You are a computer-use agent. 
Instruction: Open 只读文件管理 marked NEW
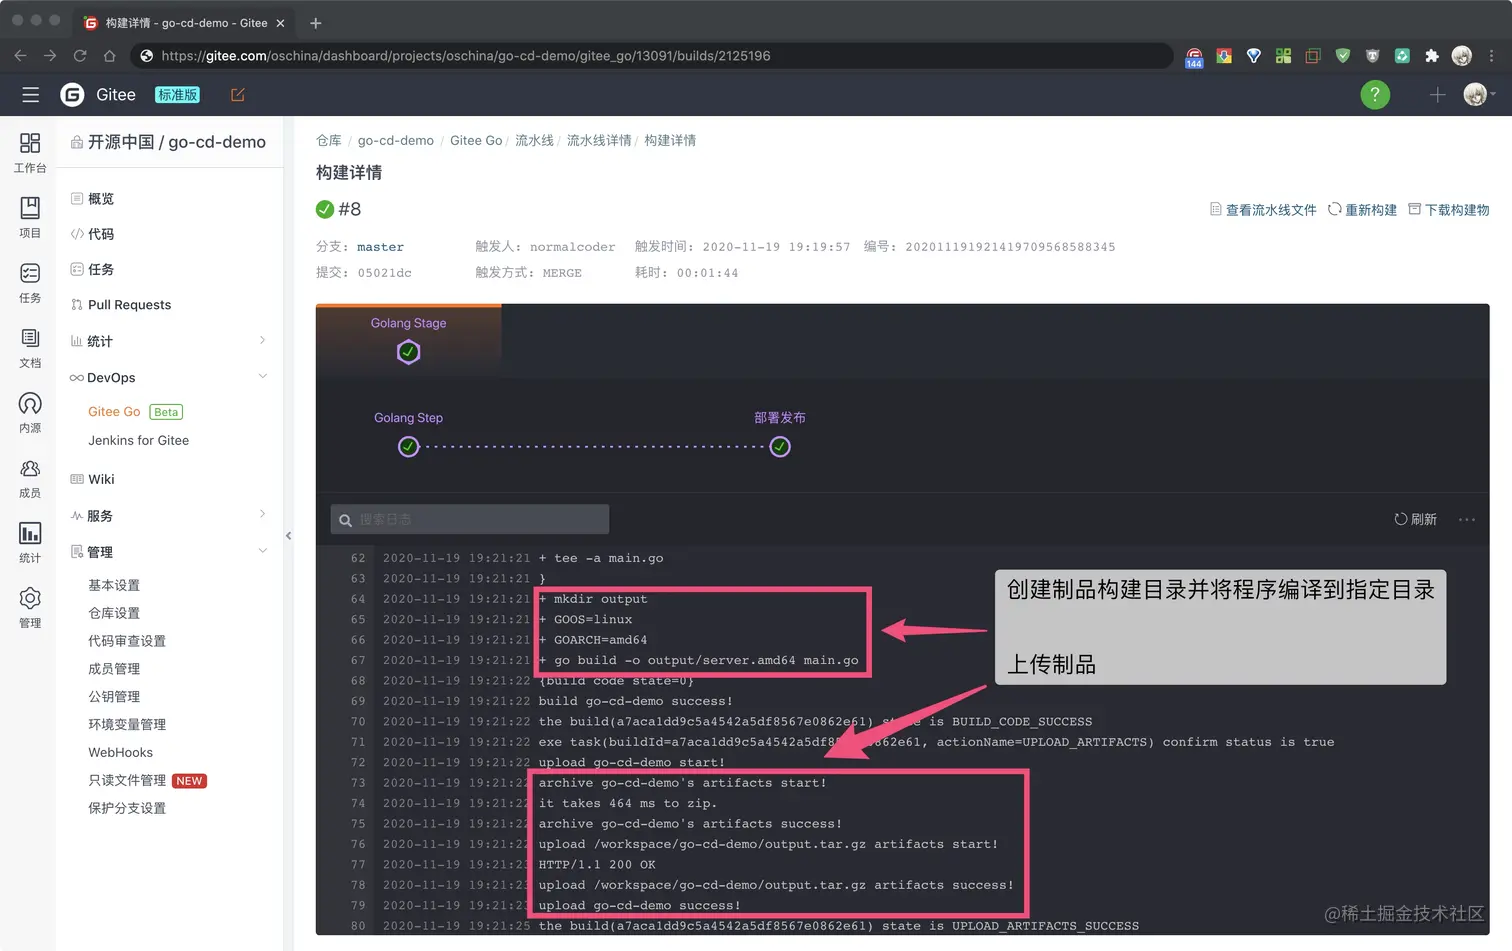tap(147, 780)
